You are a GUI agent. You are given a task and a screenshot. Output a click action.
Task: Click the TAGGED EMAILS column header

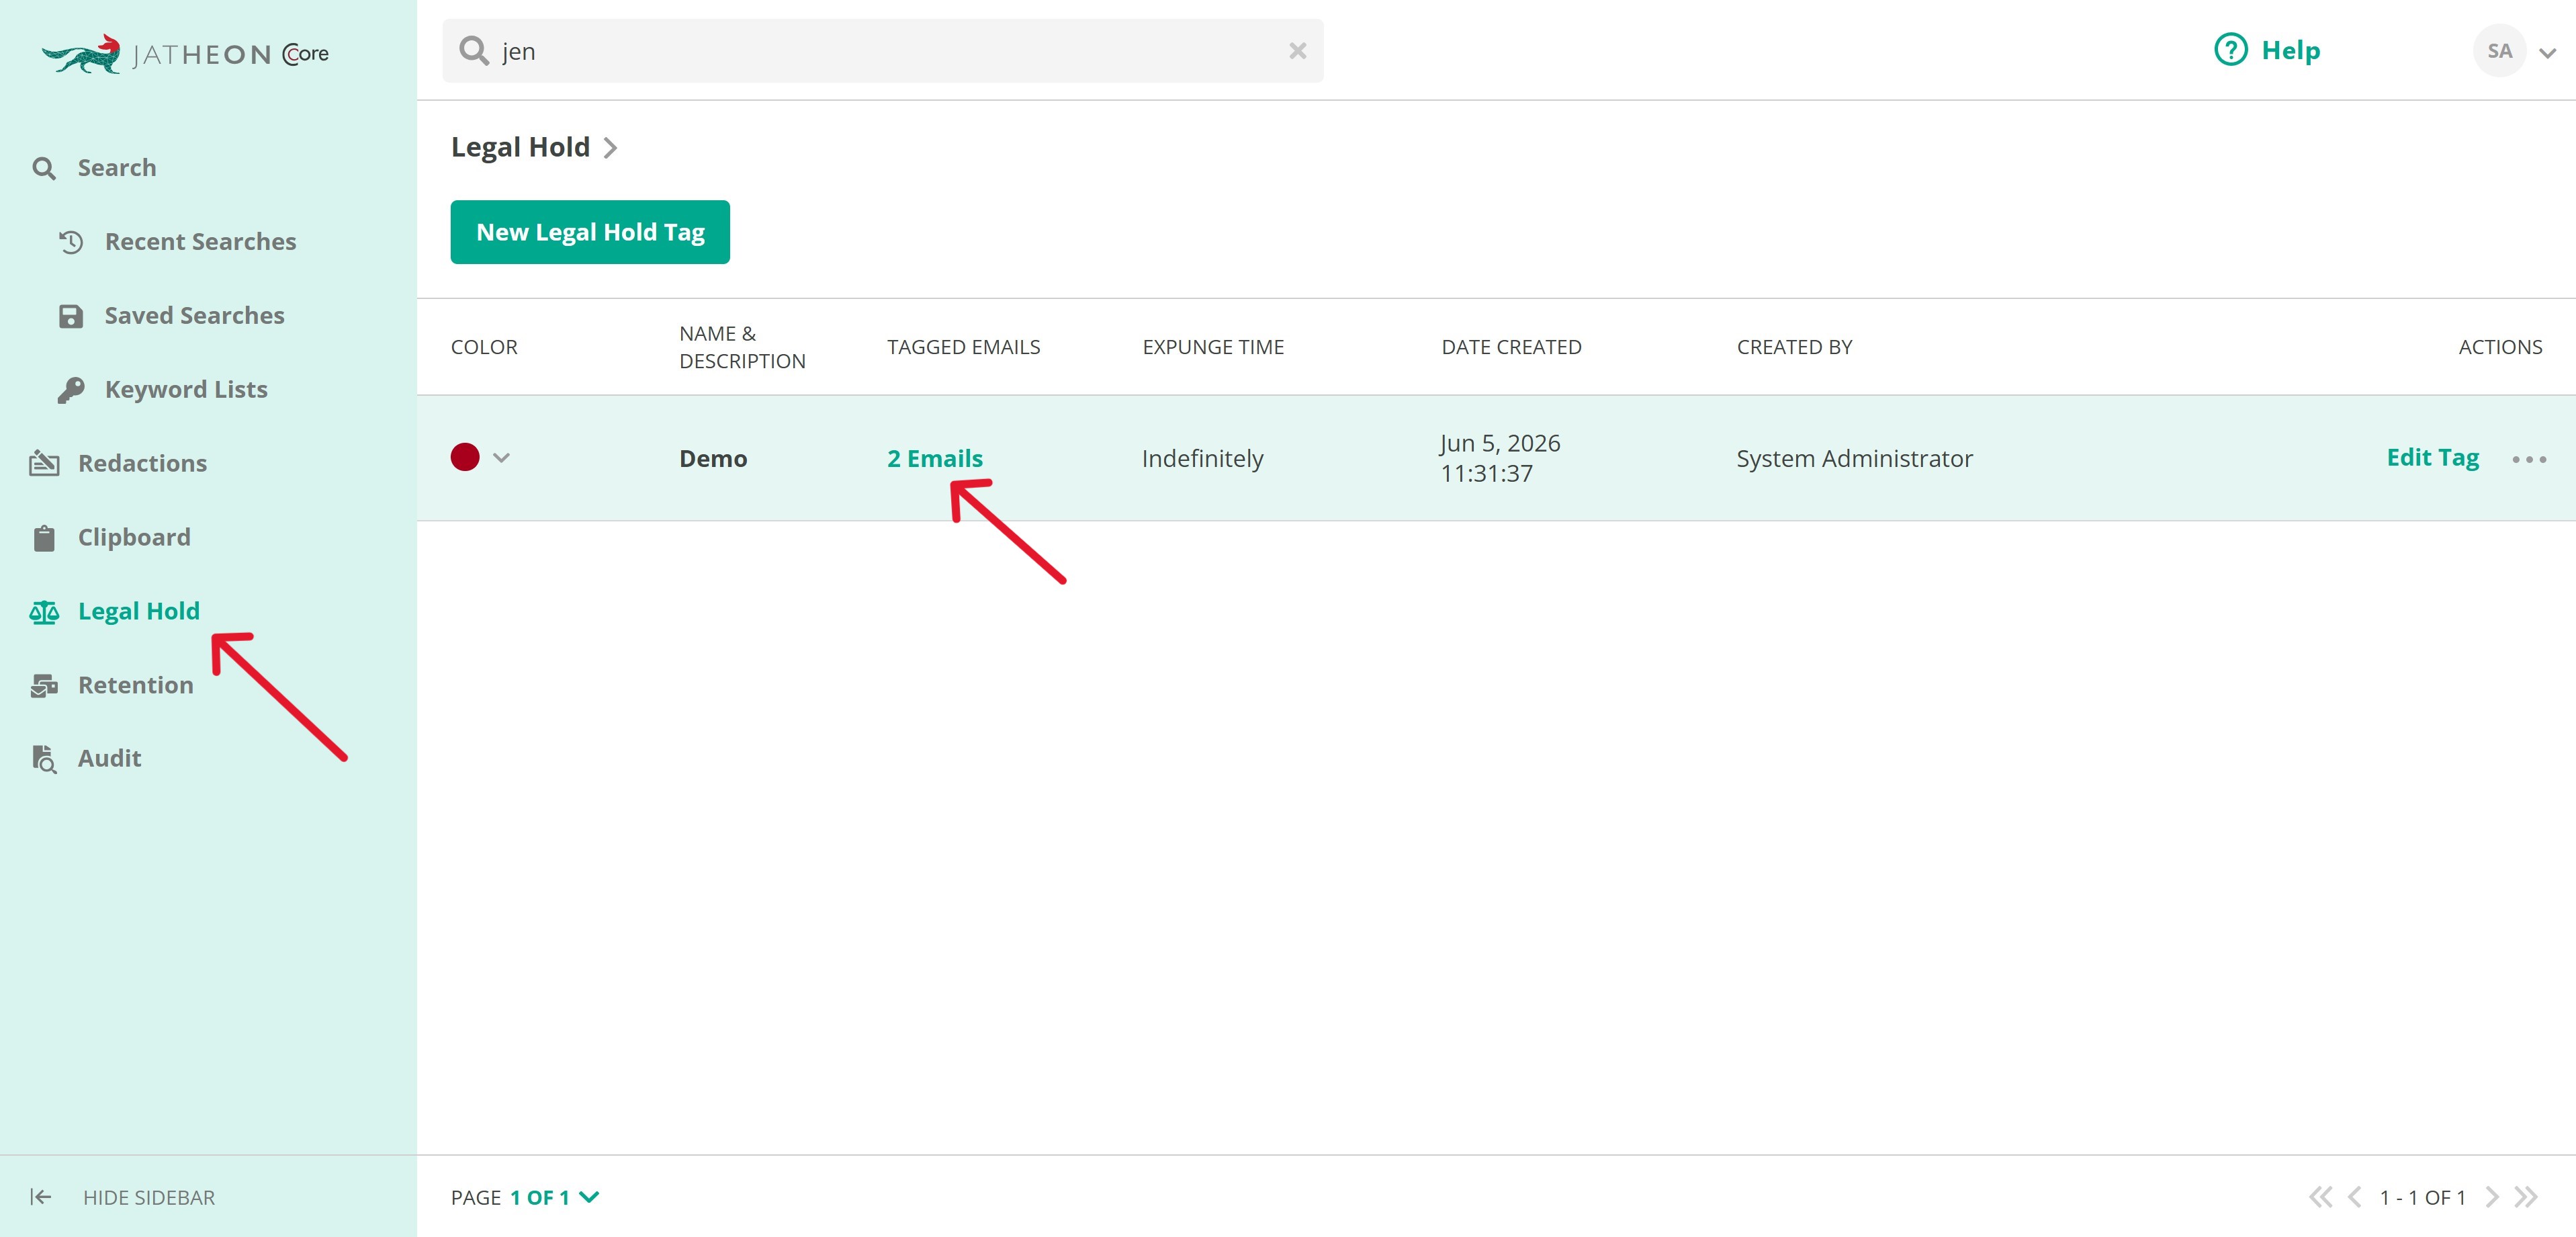tap(963, 347)
